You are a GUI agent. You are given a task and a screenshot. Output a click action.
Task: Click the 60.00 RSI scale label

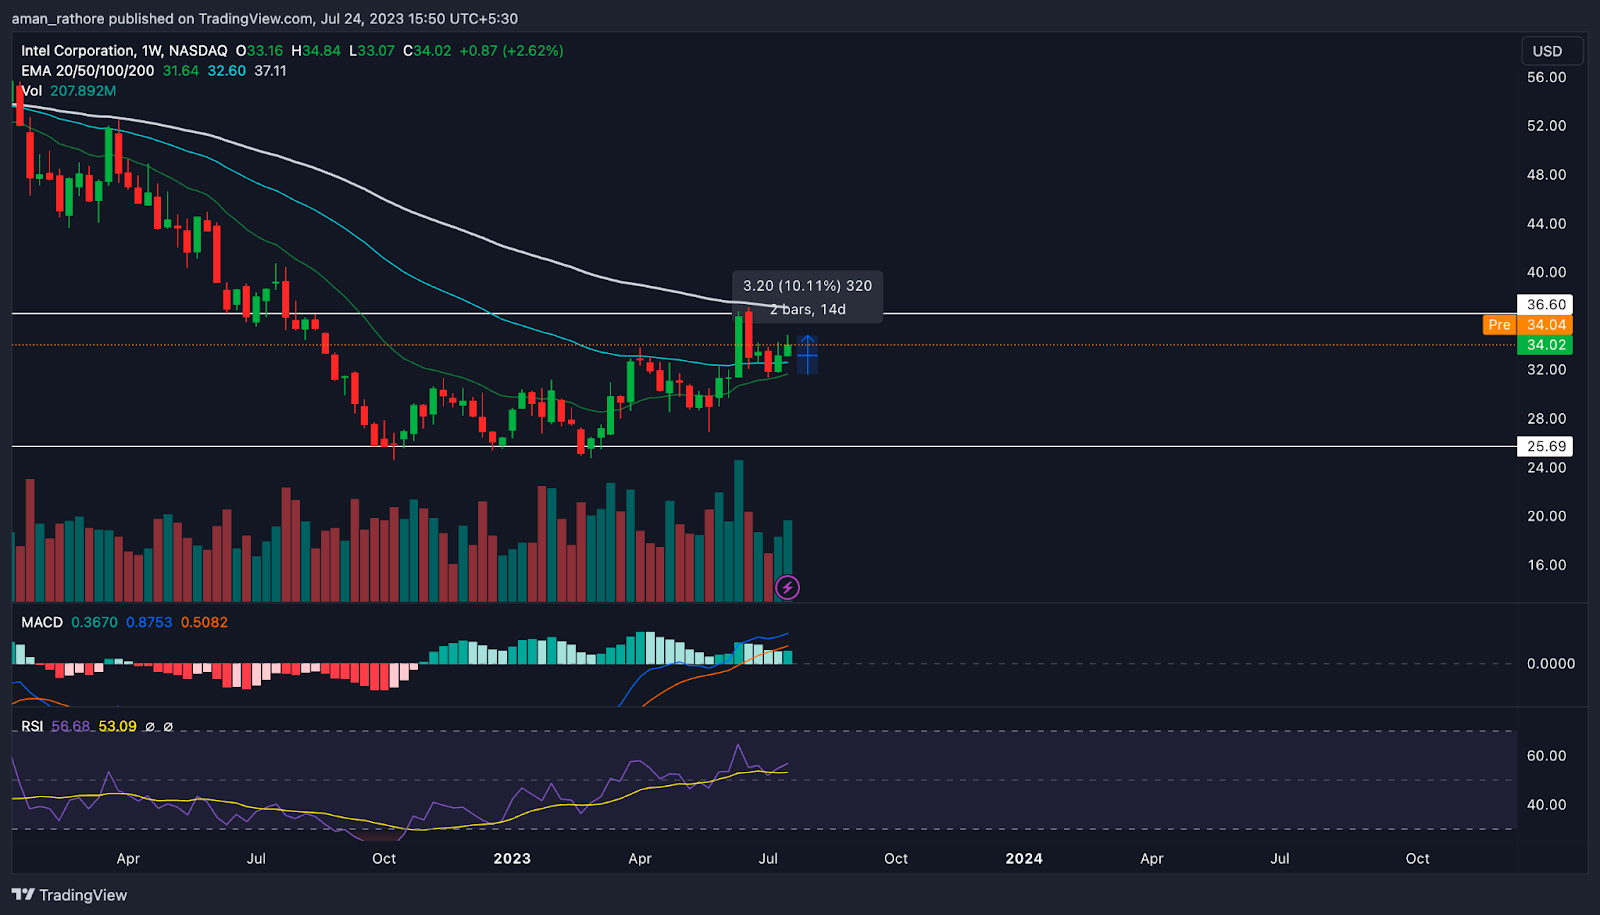[1546, 756]
